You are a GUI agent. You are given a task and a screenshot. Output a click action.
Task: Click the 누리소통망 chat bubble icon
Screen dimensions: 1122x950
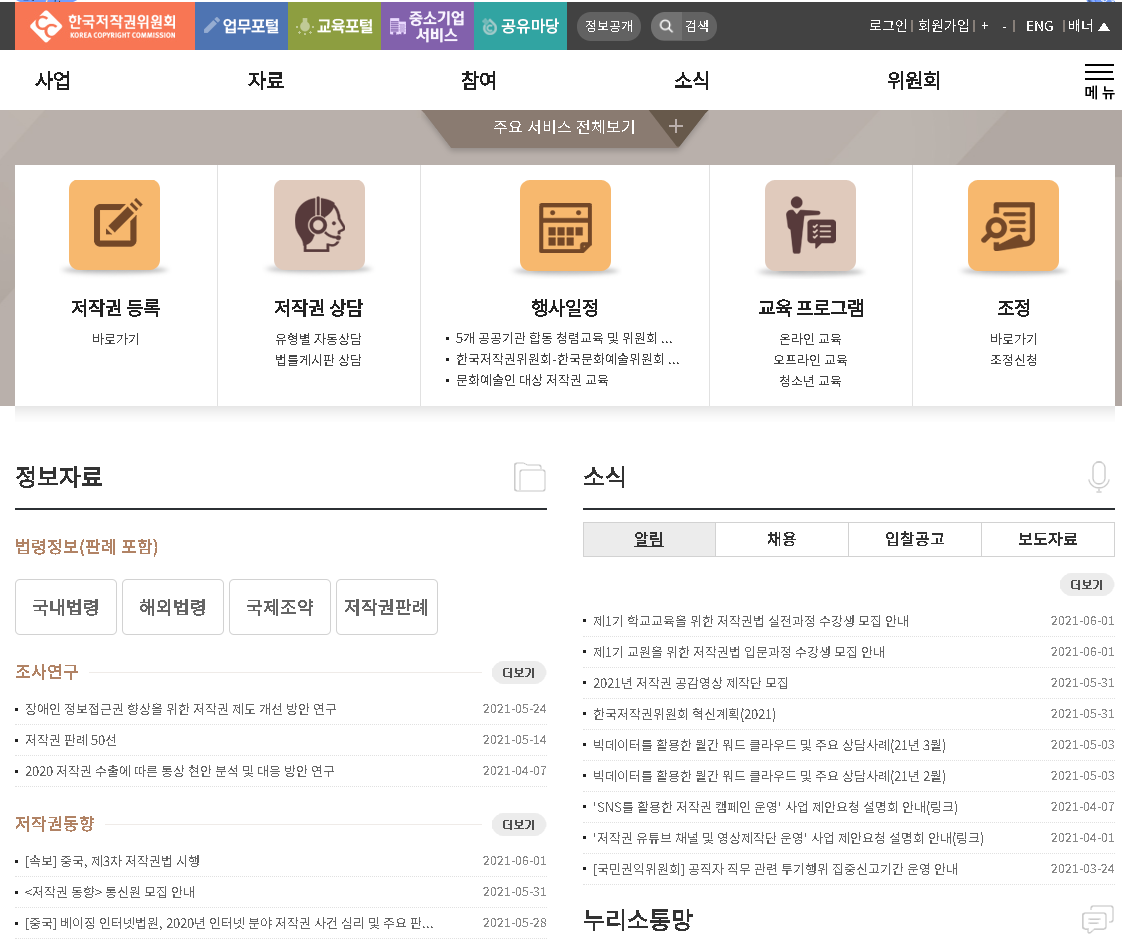(1098, 919)
